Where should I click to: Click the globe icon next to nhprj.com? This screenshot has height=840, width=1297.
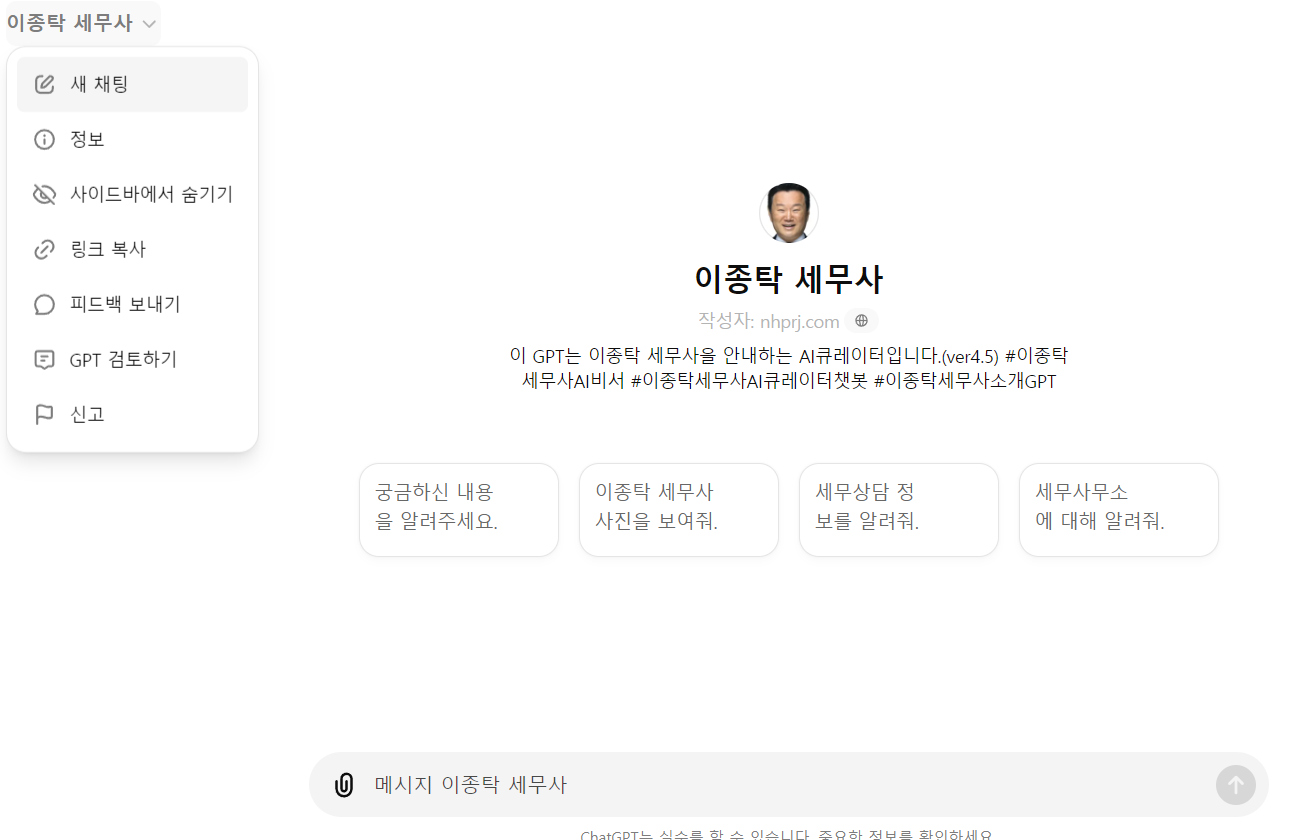pyautogui.click(x=861, y=321)
